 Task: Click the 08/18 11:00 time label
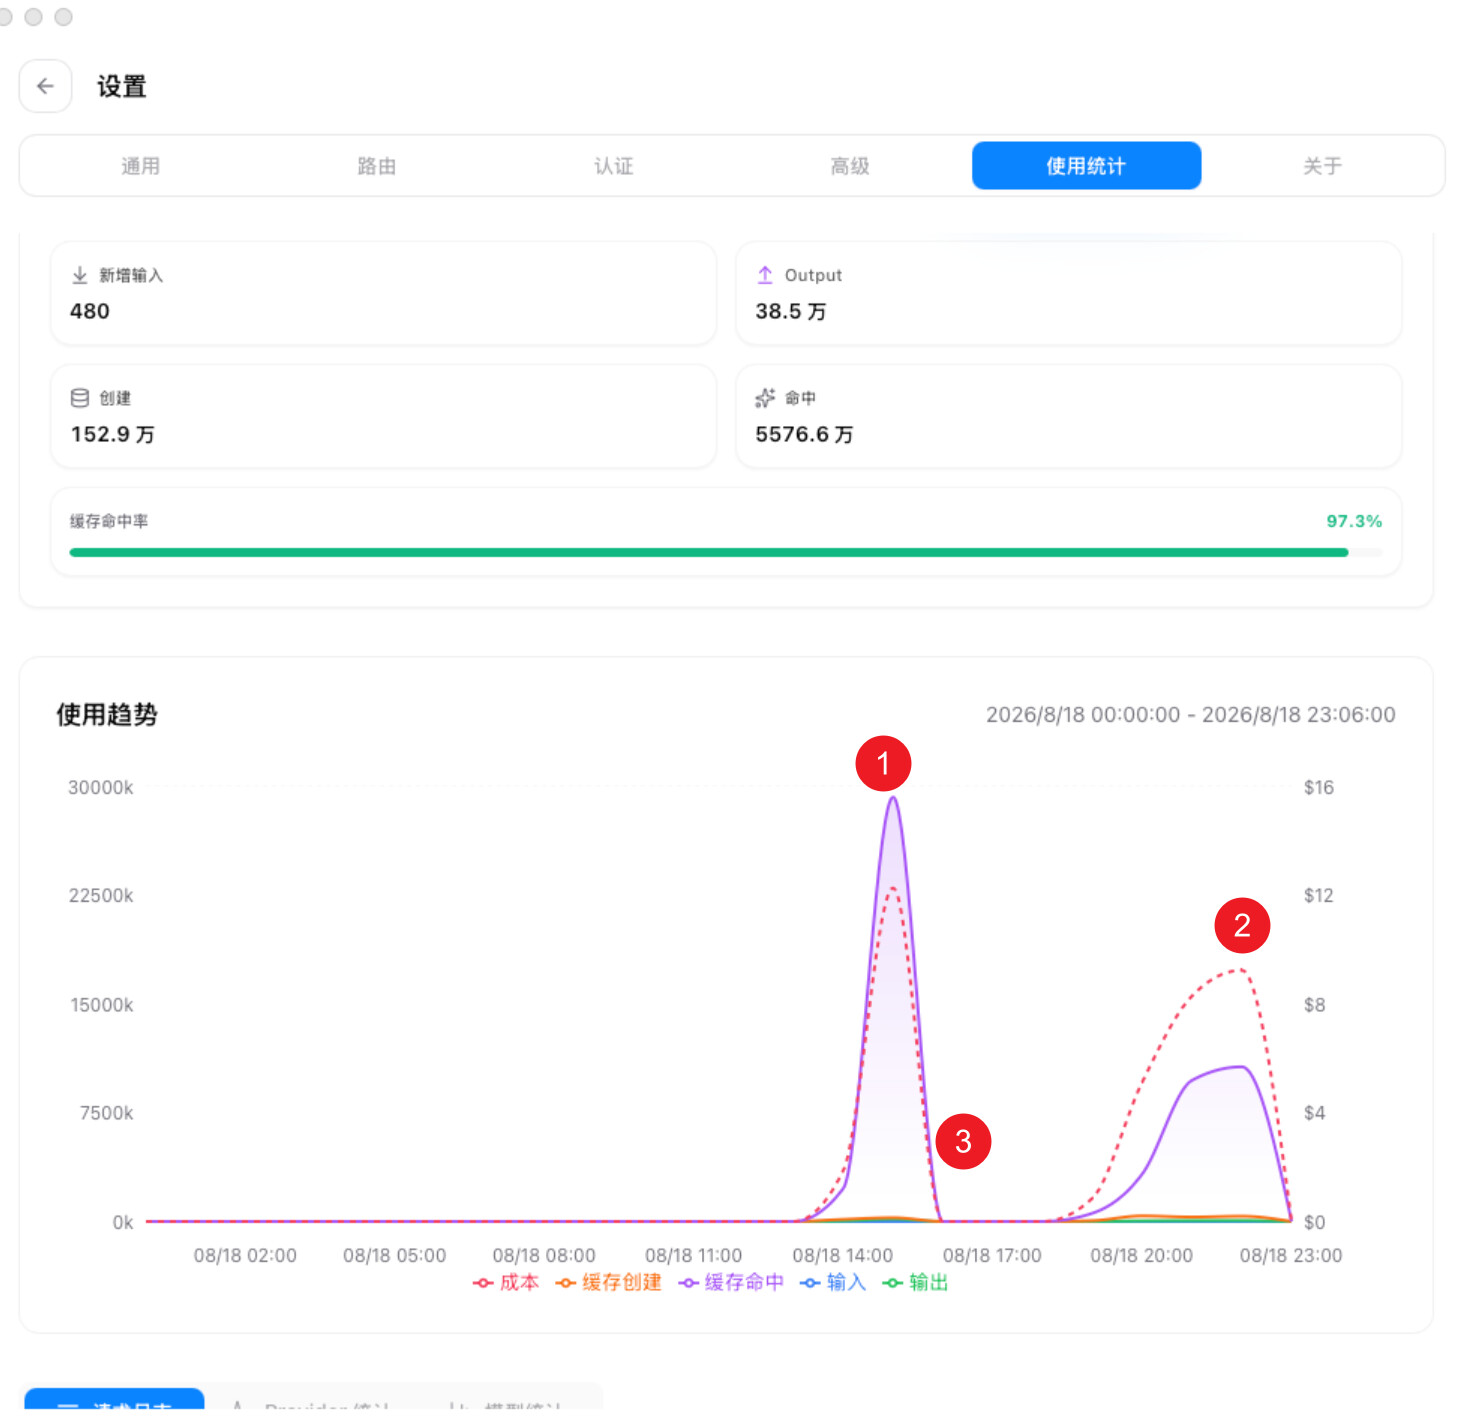[x=694, y=1255]
